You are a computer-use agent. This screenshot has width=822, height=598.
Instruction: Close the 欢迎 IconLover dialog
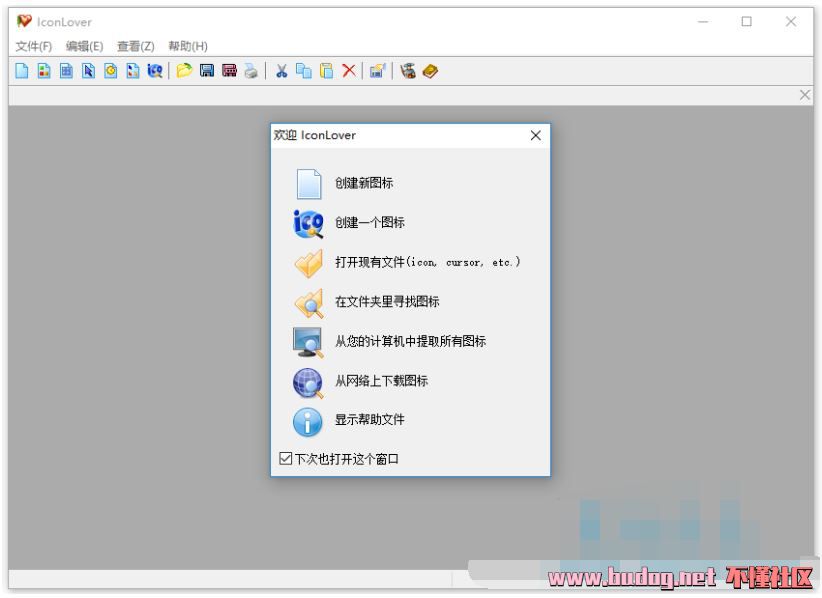coord(535,136)
